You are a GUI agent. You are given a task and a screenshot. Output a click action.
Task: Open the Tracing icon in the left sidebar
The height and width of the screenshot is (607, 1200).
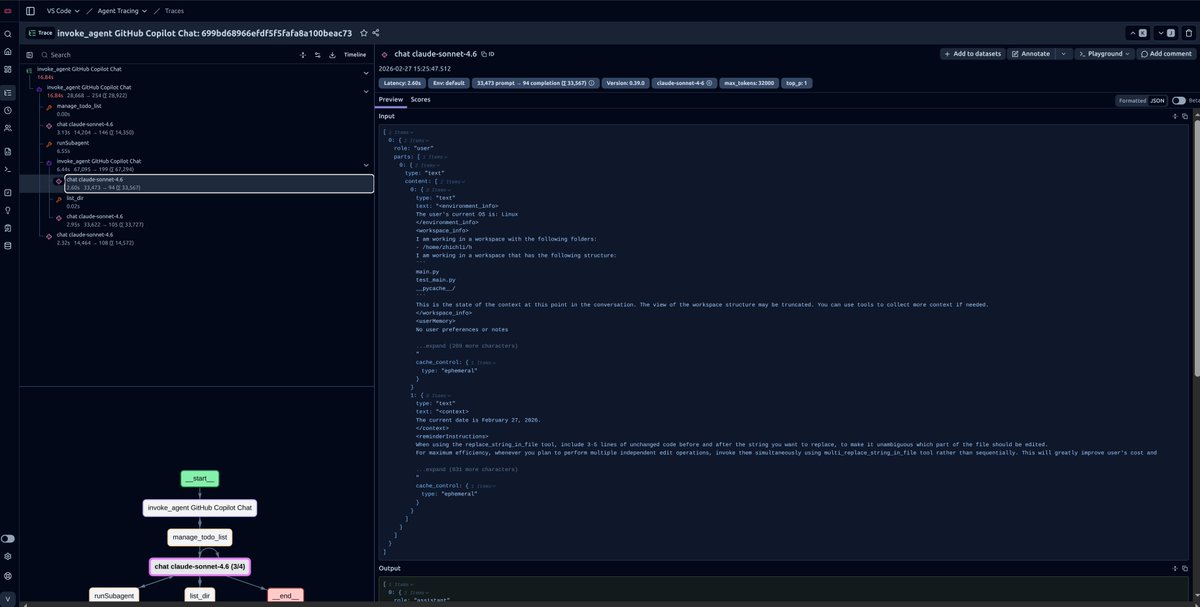pyautogui.click(x=8, y=93)
